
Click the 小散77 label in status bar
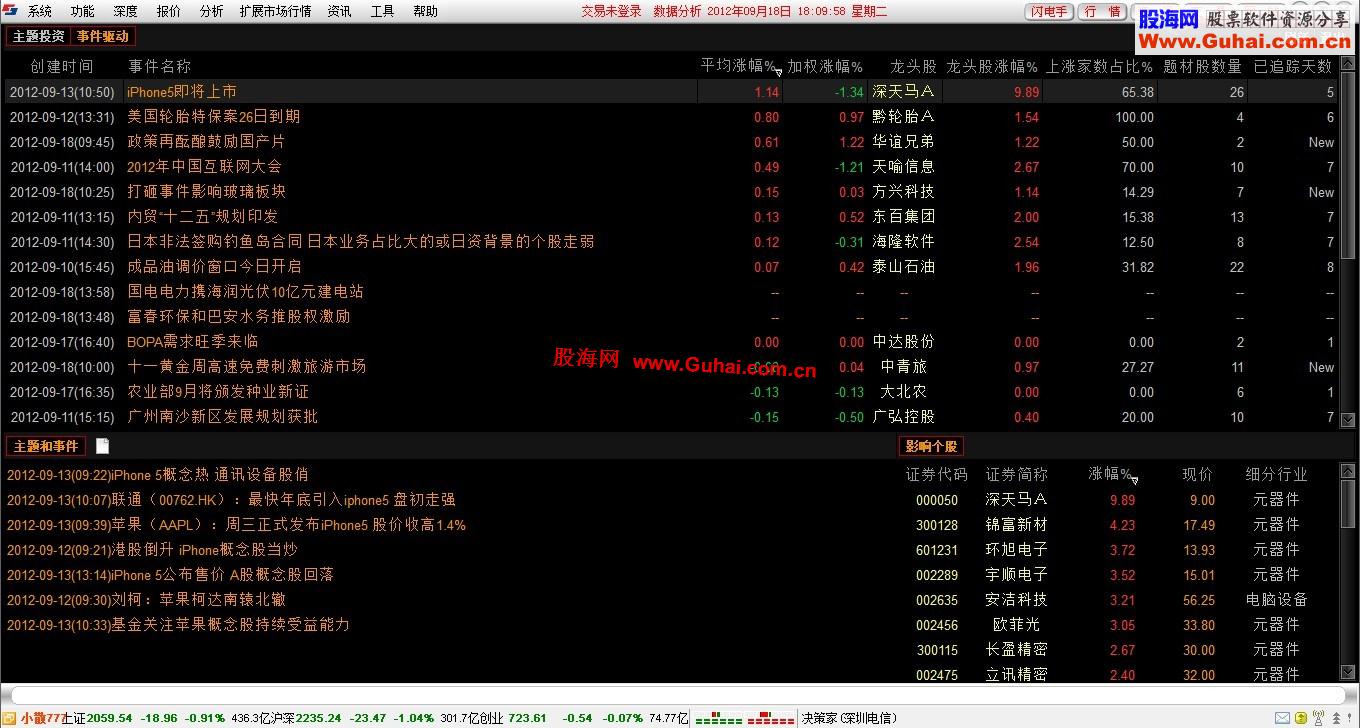coord(41,718)
